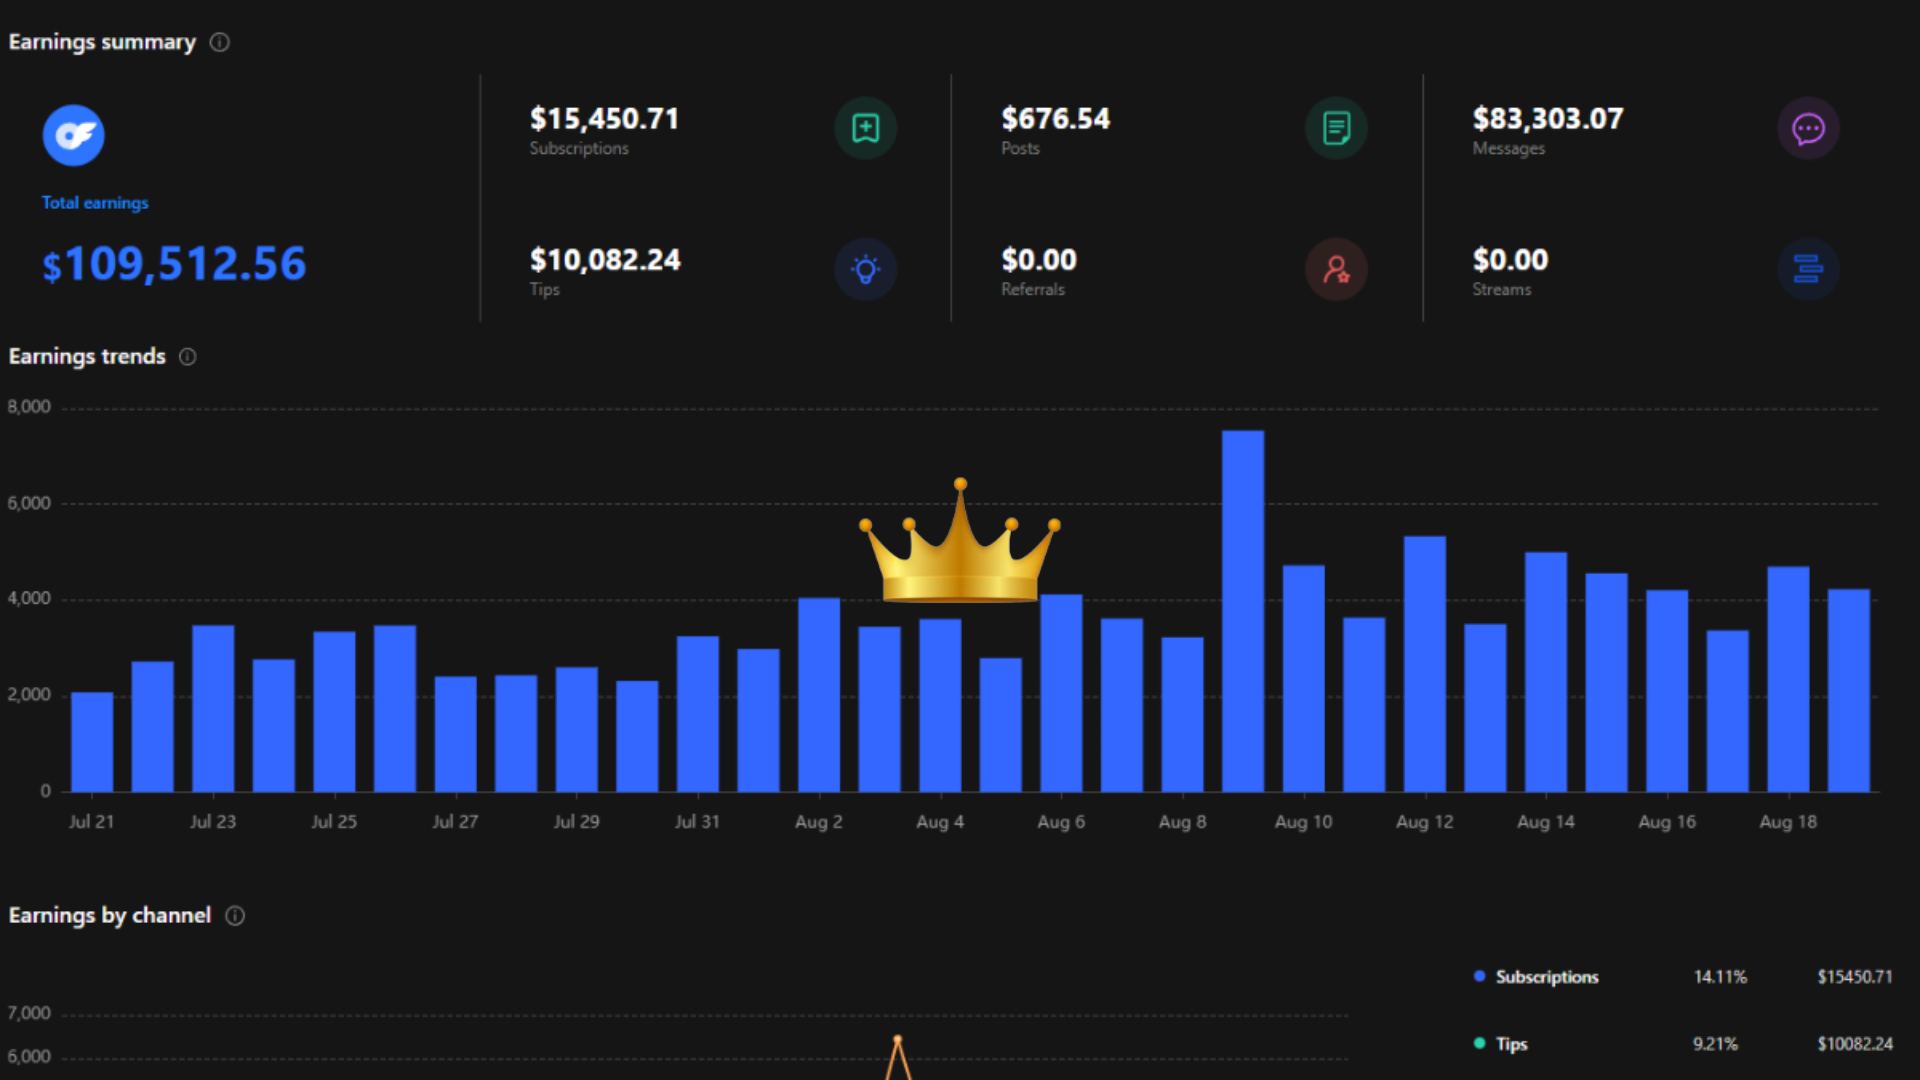The height and width of the screenshot is (1080, 1920).
Task: Click the Posts document icon
Action: tap(1336, 128)
